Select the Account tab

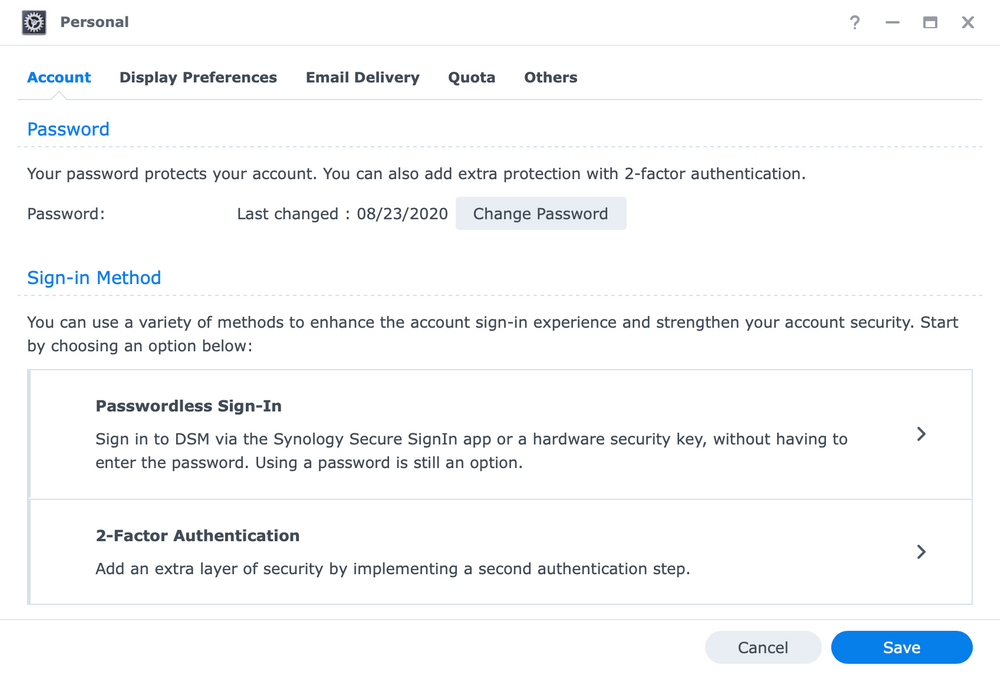coord(59,77)
